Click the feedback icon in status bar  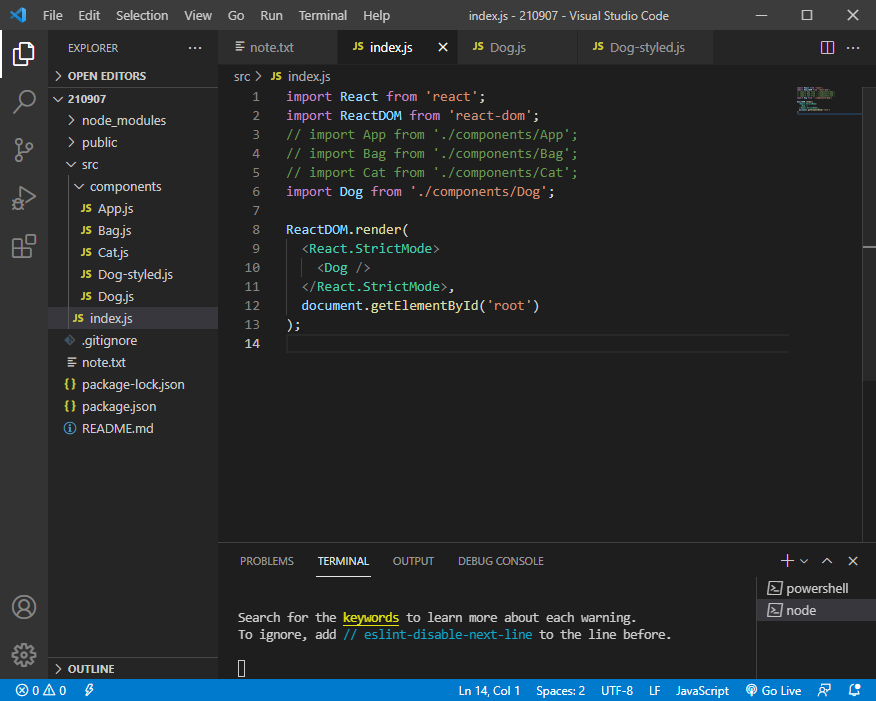[824, 690]
